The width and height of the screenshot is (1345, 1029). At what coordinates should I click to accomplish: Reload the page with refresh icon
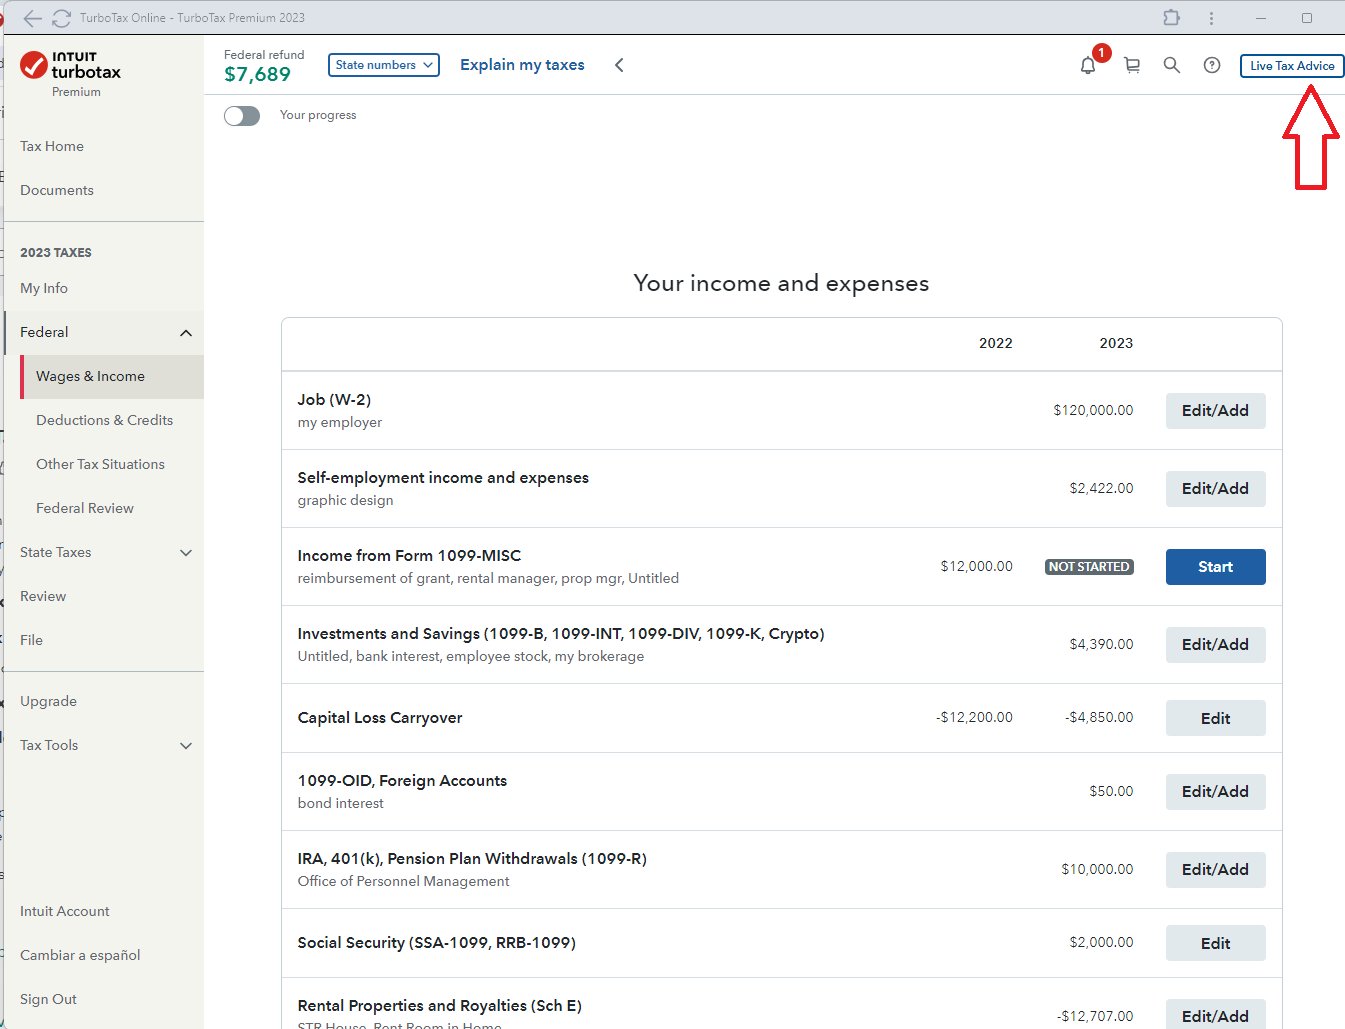click(x=62, y=18)
